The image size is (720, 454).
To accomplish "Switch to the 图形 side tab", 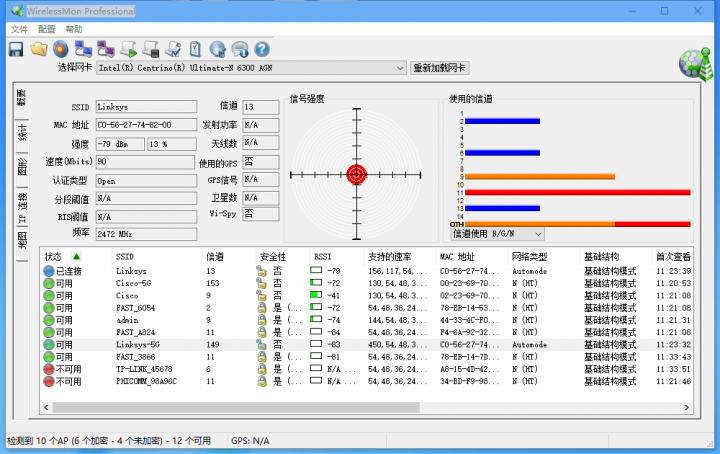I will 22,167.
